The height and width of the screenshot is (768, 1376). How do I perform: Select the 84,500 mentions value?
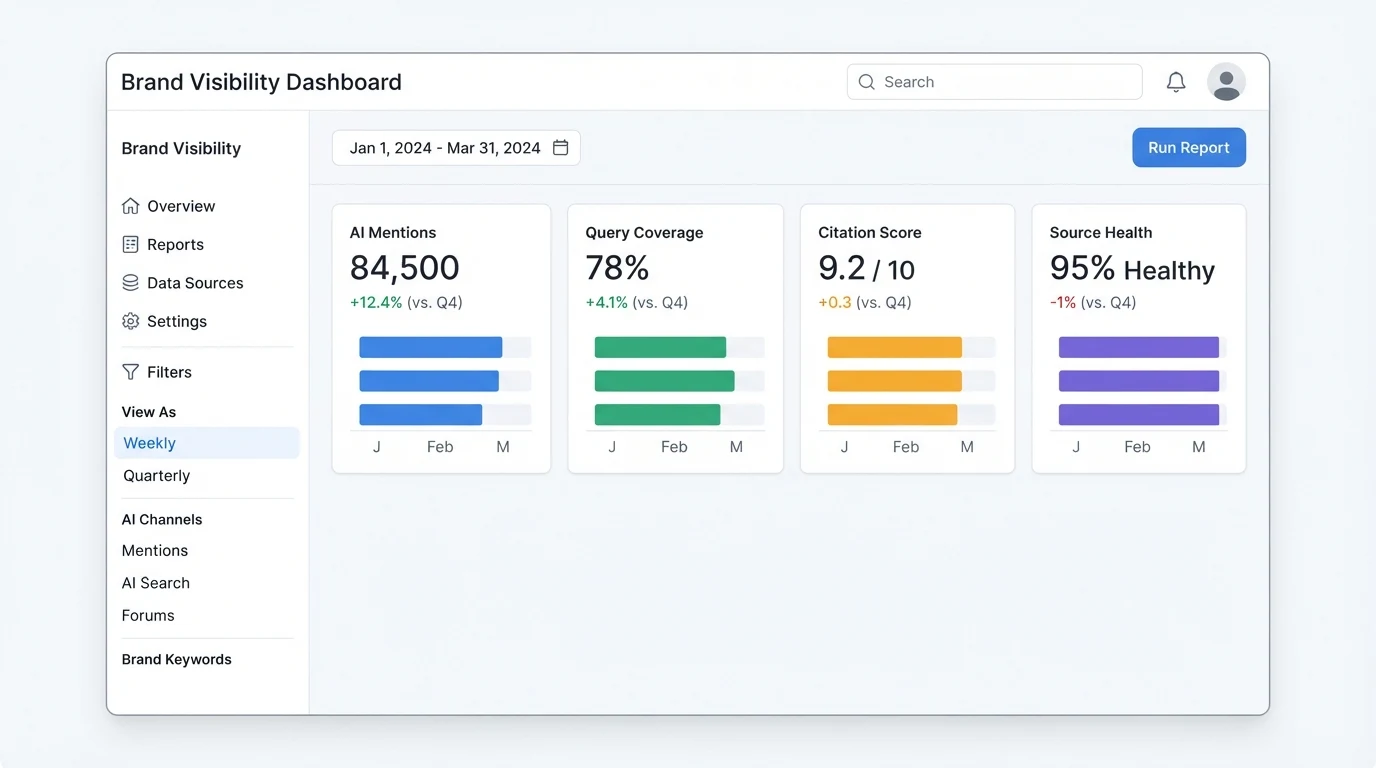(405, 268)
